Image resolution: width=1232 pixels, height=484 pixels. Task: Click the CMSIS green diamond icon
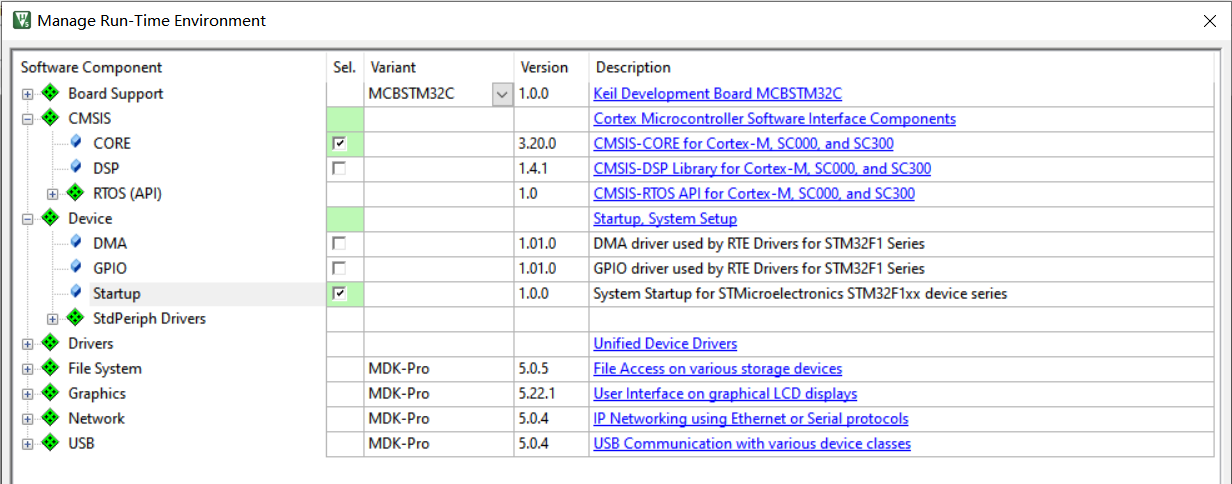coord(50,118)
